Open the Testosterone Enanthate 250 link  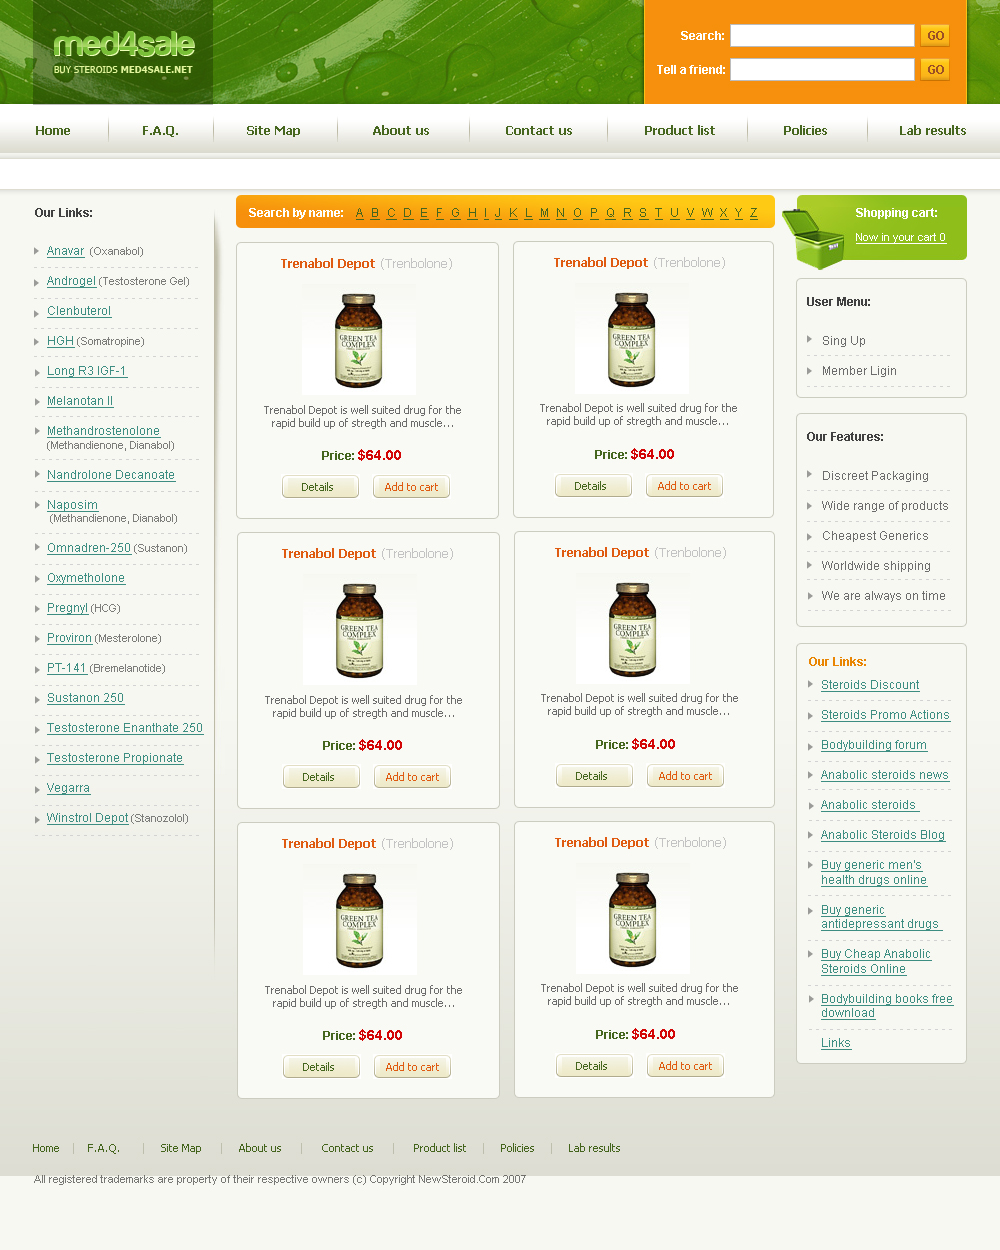tap(125, 728)
